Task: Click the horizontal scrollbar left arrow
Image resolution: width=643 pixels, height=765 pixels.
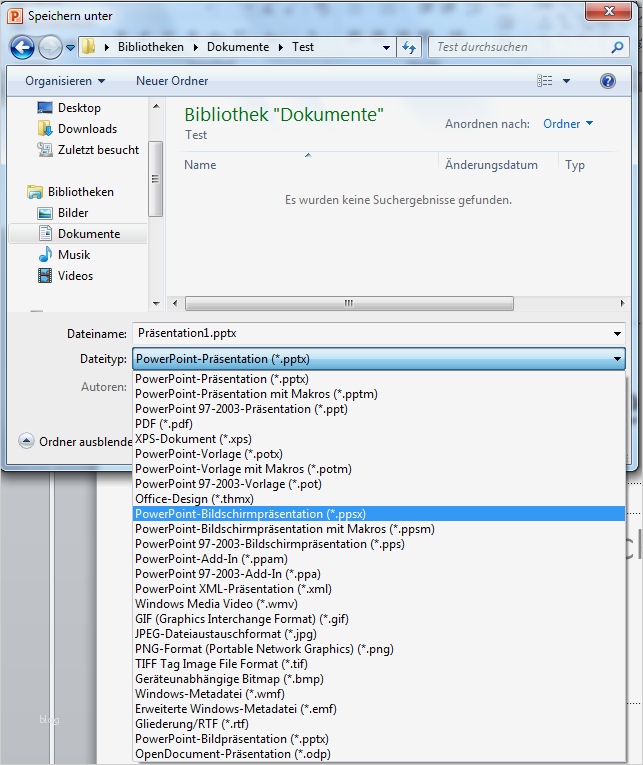Action: 175,303
